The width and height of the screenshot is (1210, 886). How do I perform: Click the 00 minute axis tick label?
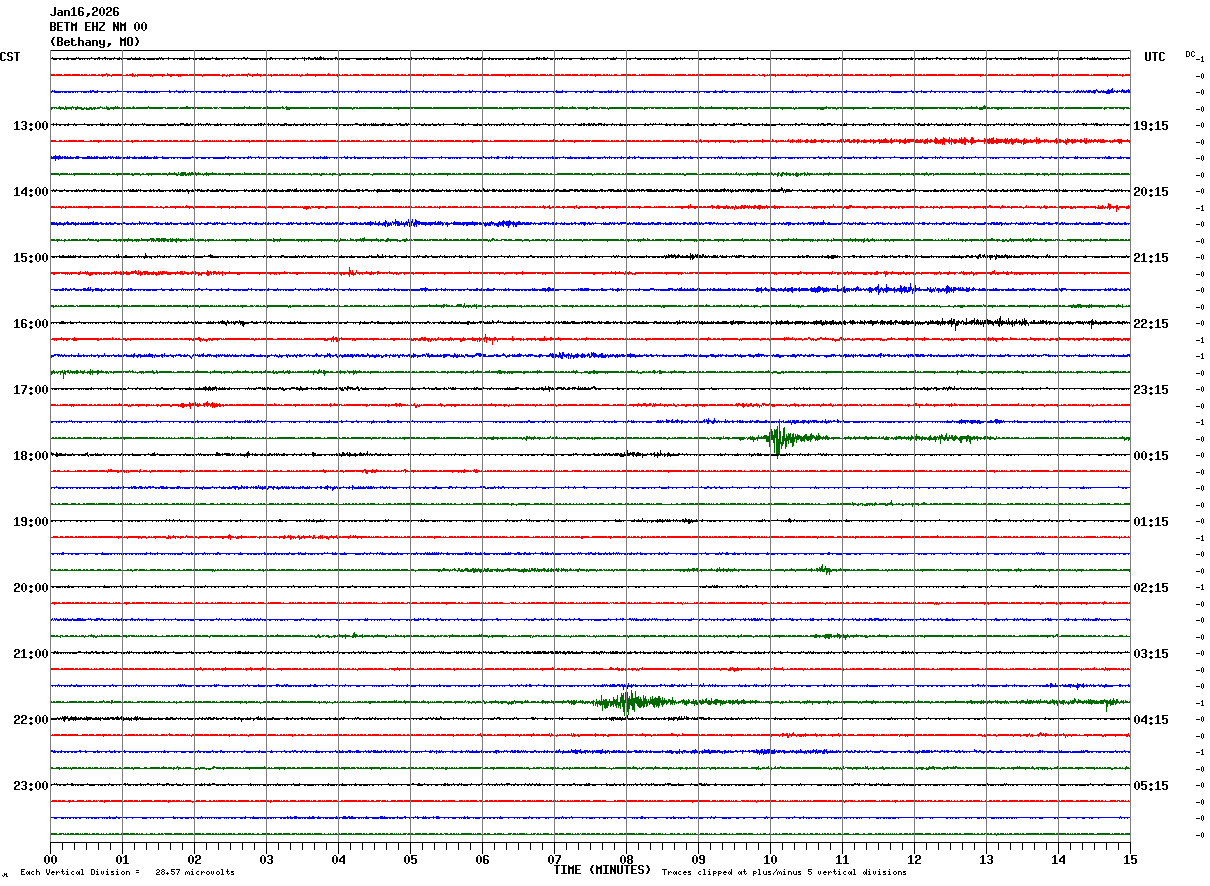click(51, 860)
